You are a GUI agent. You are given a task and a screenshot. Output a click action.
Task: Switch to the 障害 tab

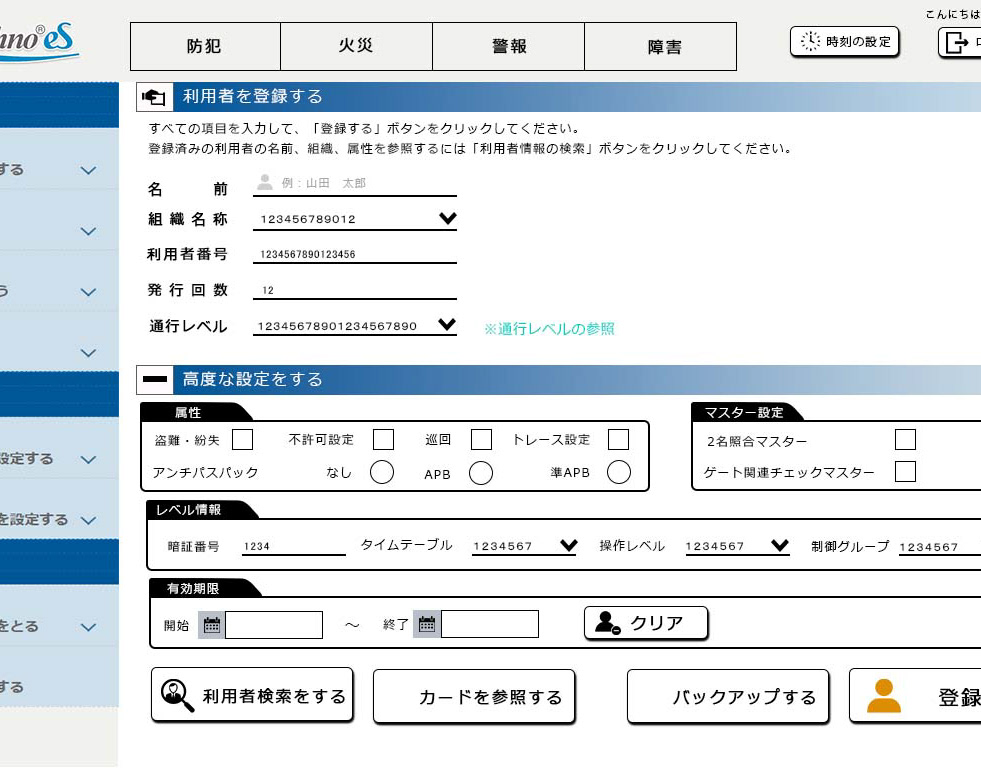click(660, 46)
